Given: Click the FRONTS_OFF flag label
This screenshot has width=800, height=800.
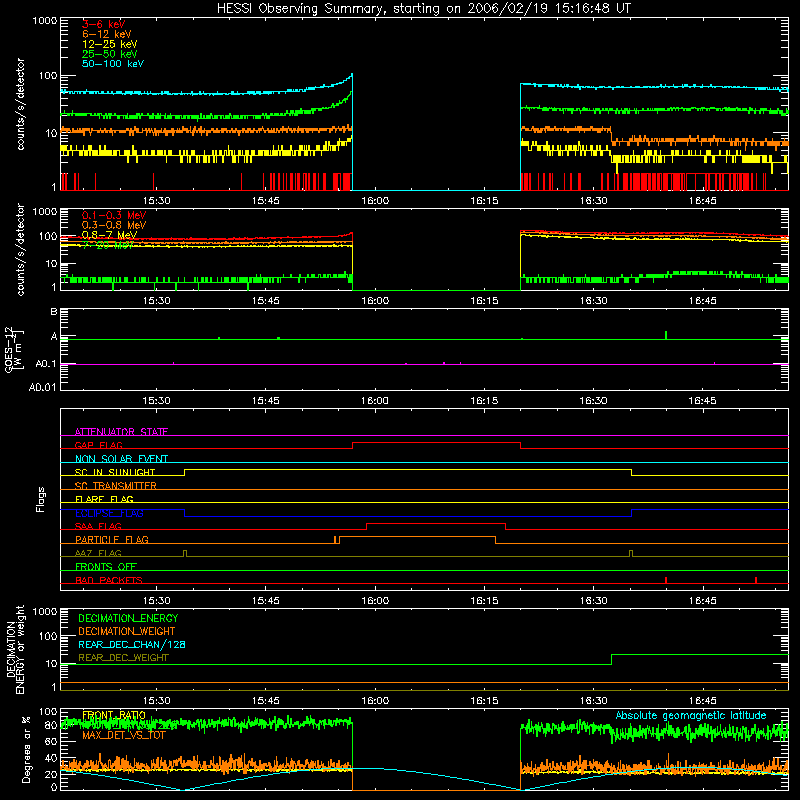Looking at the screenshot, I should tap(106, 566).
